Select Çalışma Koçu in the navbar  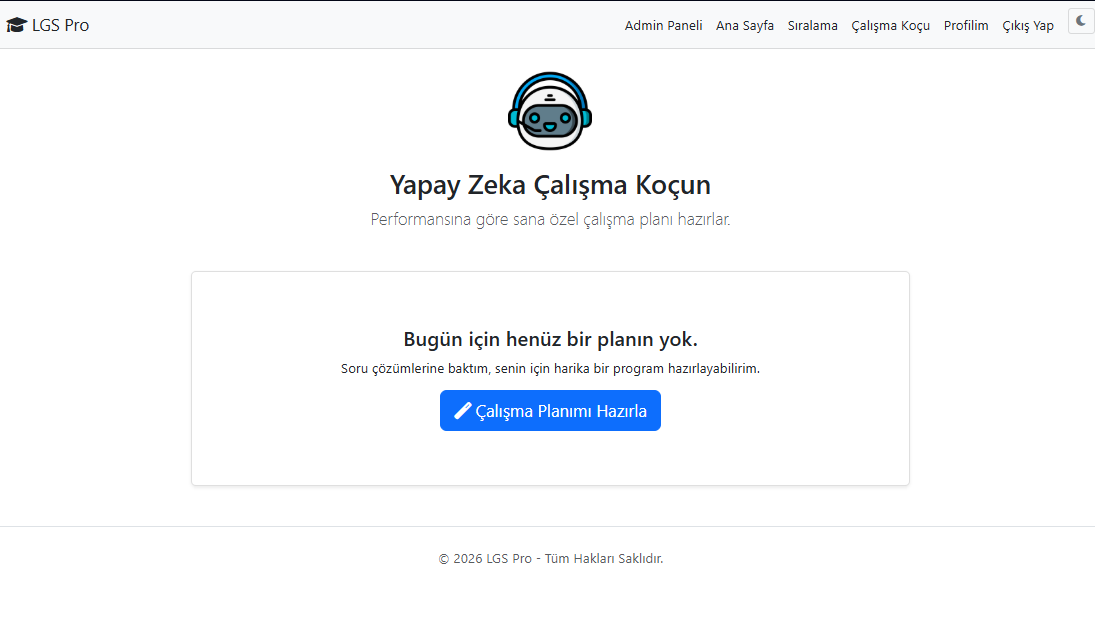coord(890,26)
